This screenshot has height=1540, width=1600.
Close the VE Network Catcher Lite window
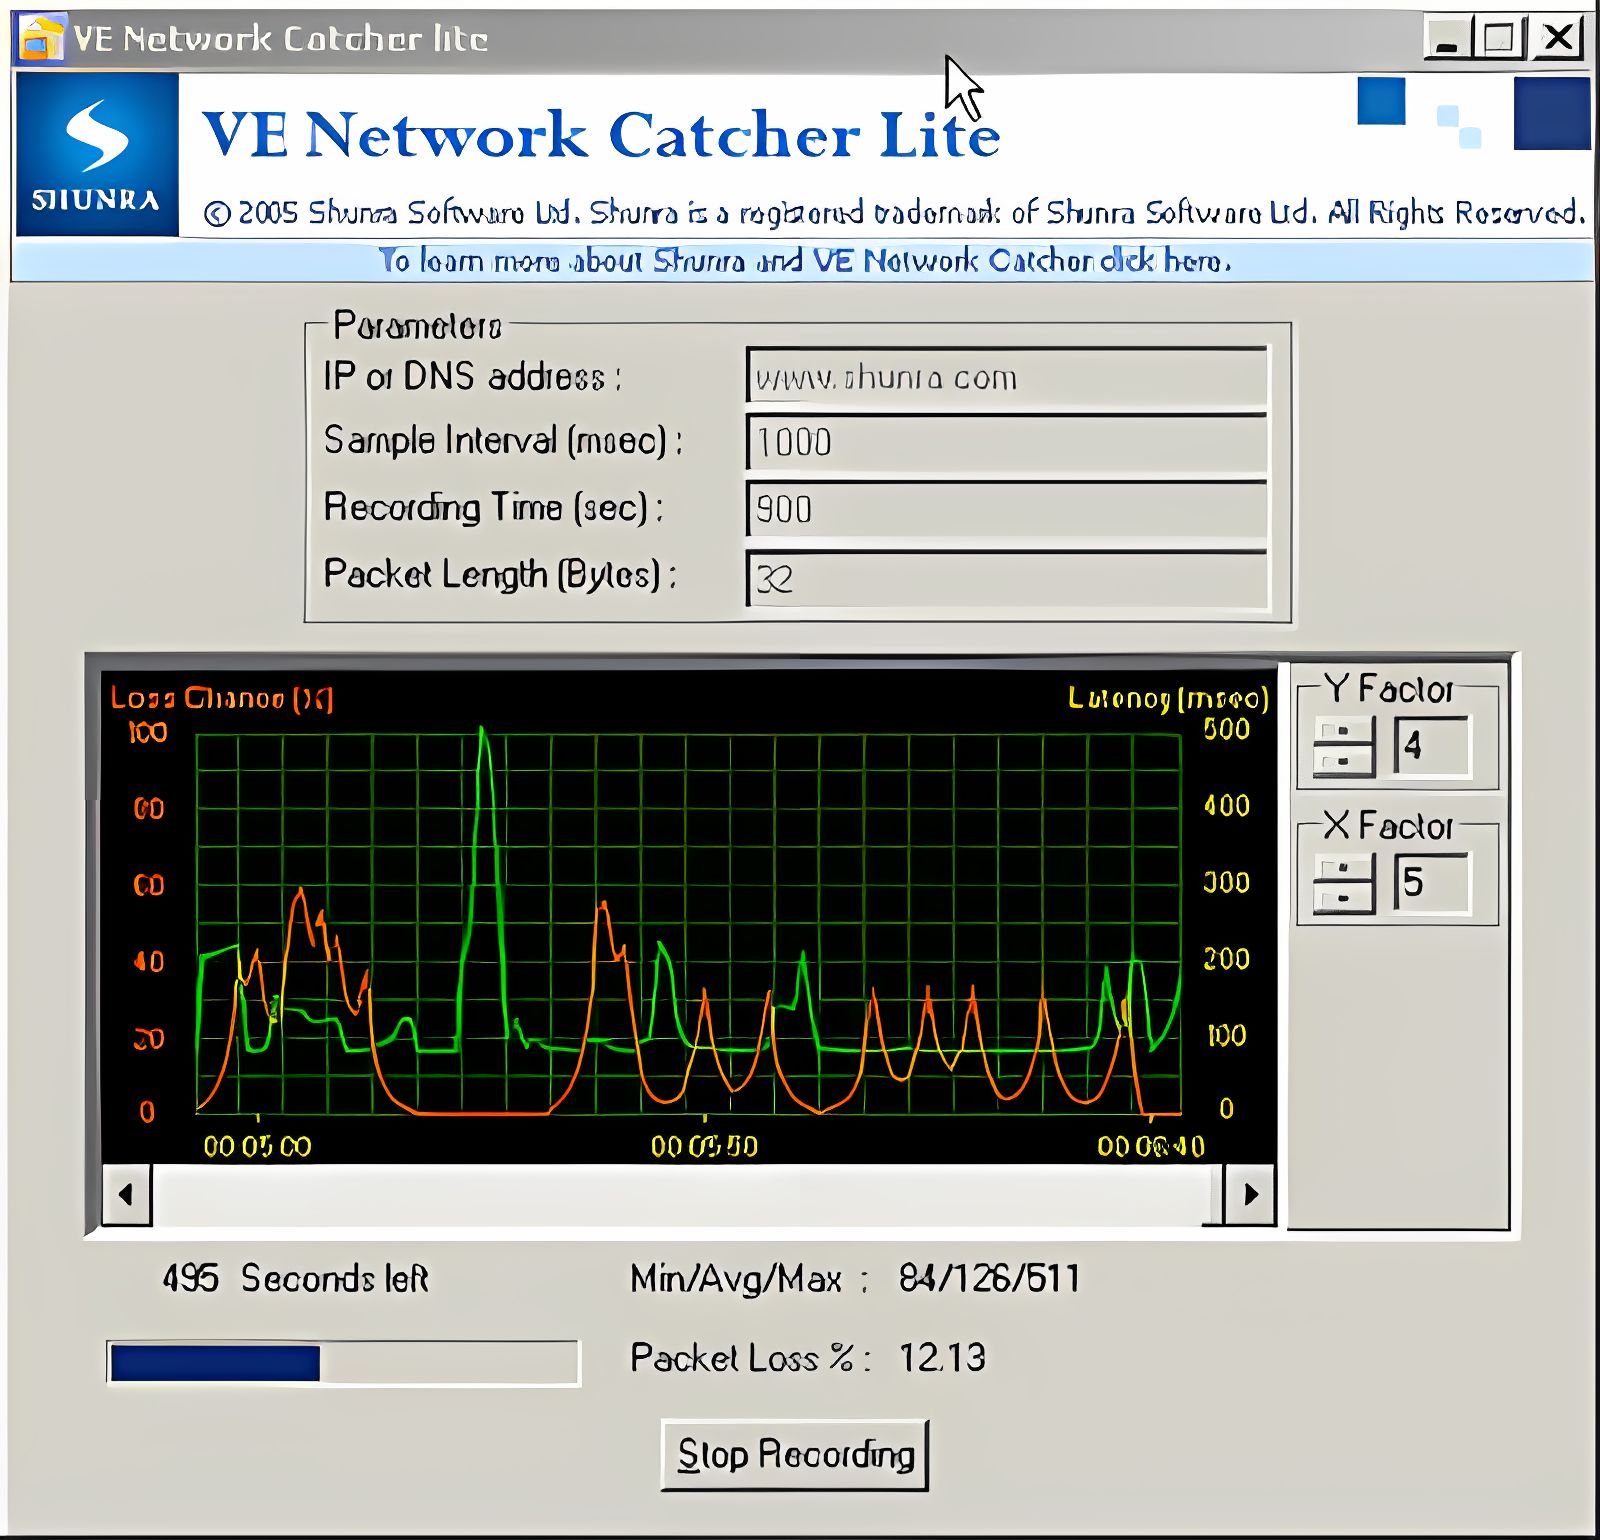[1558, 40]
